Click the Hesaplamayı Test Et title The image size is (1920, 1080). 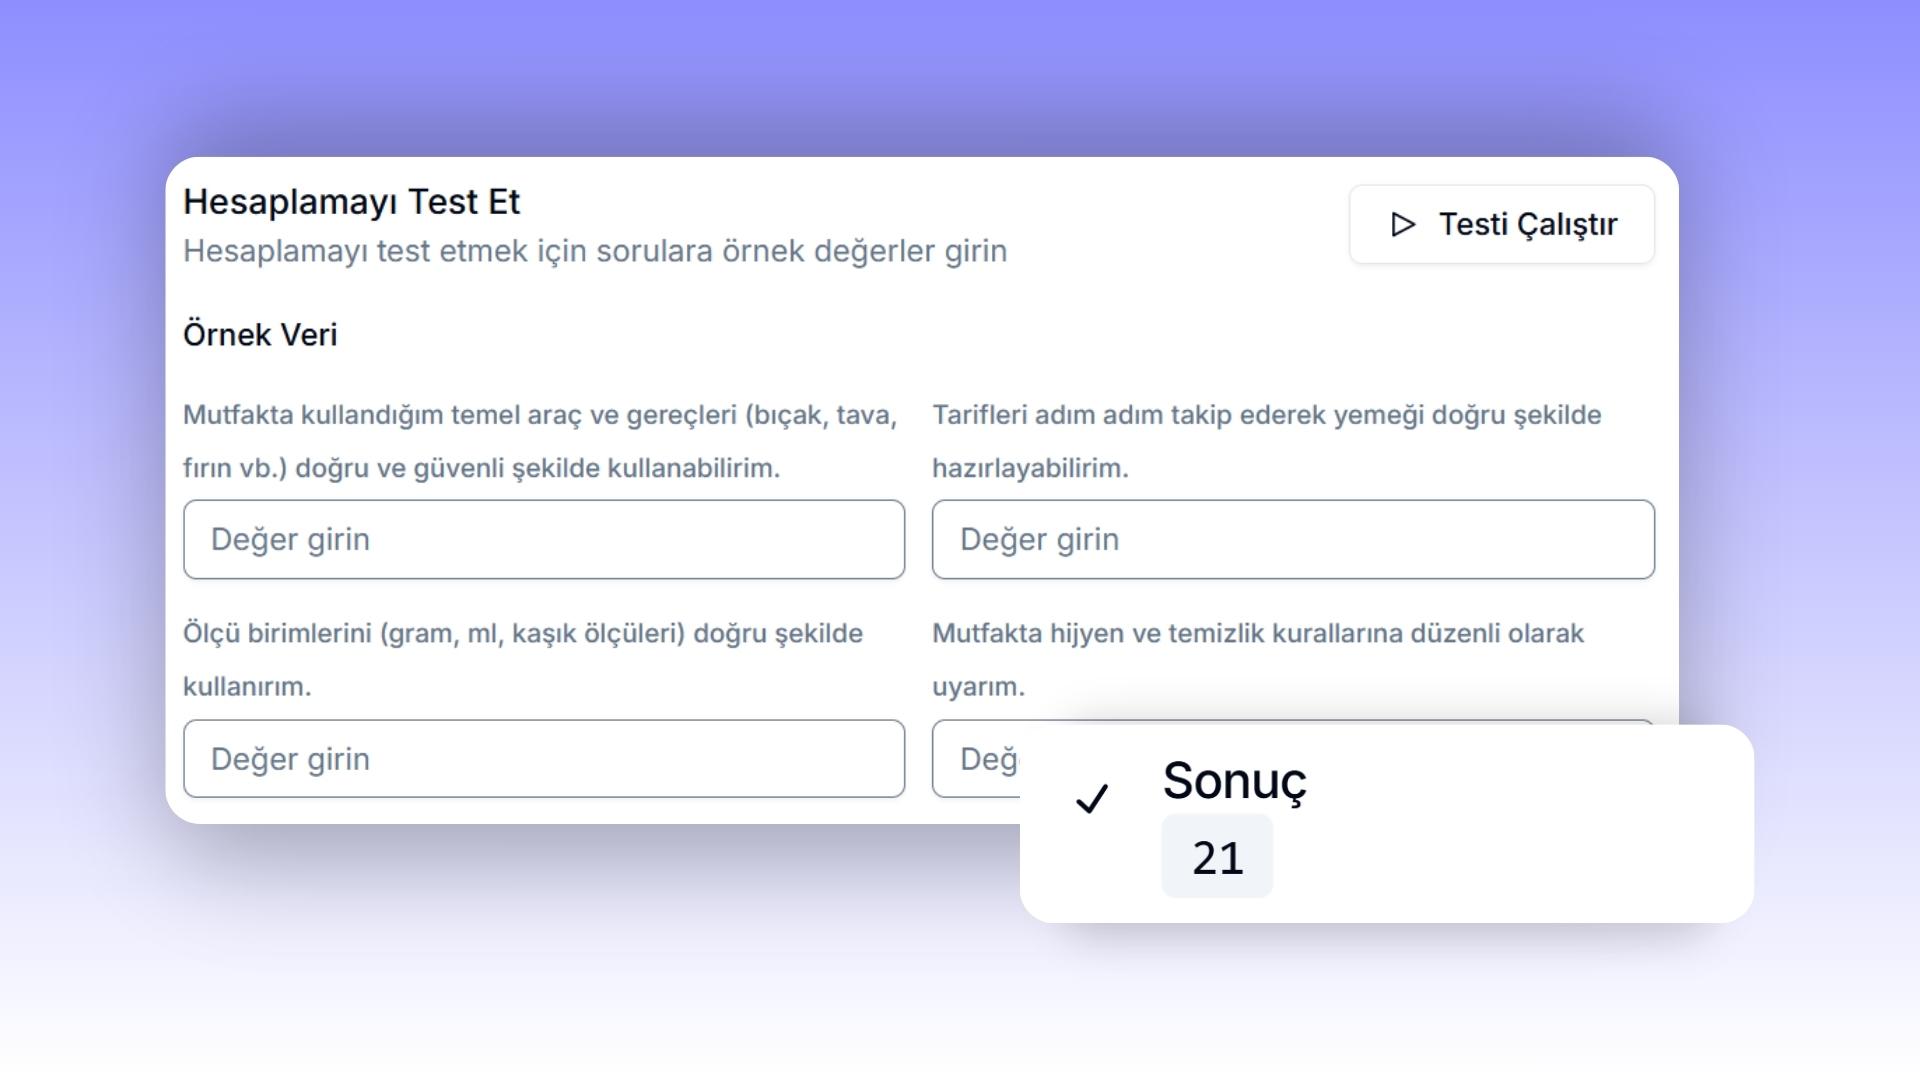(351, 202)
